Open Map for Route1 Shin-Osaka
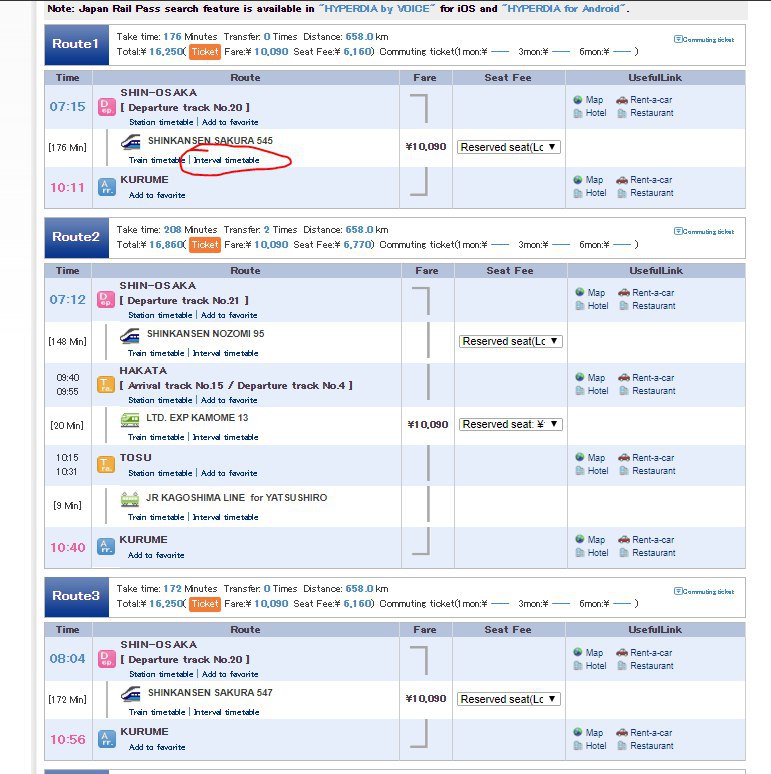 pyautogui.click(x=588, y=100)
